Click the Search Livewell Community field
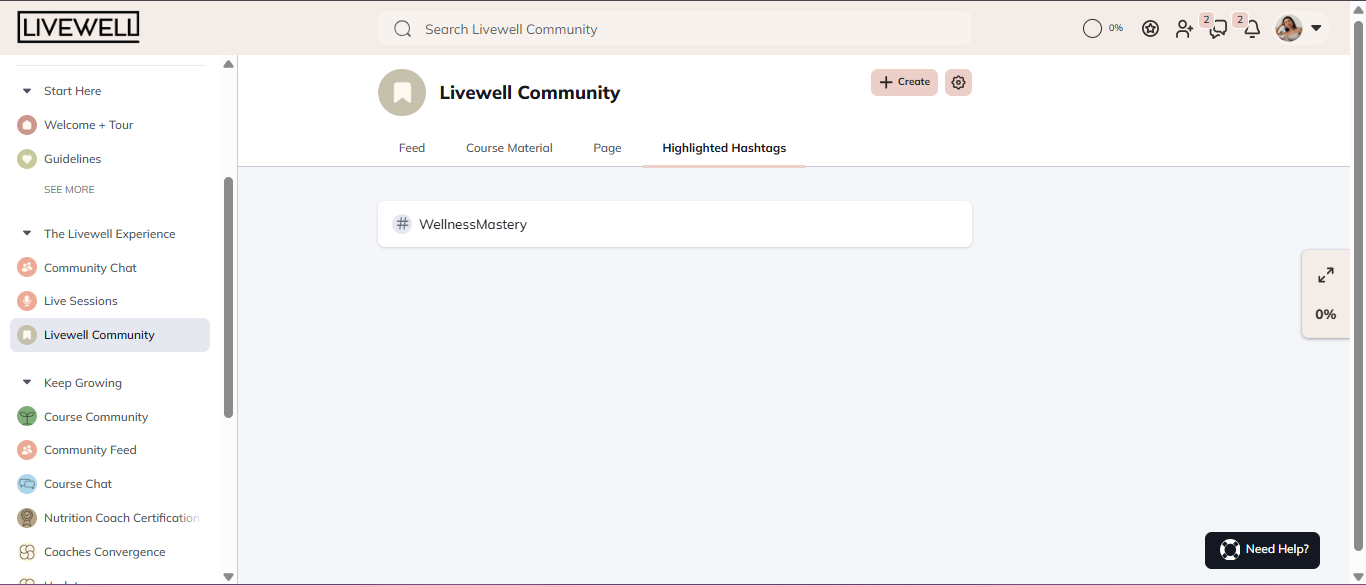The height and width of the screenshot is (585, 1366). 674,29
